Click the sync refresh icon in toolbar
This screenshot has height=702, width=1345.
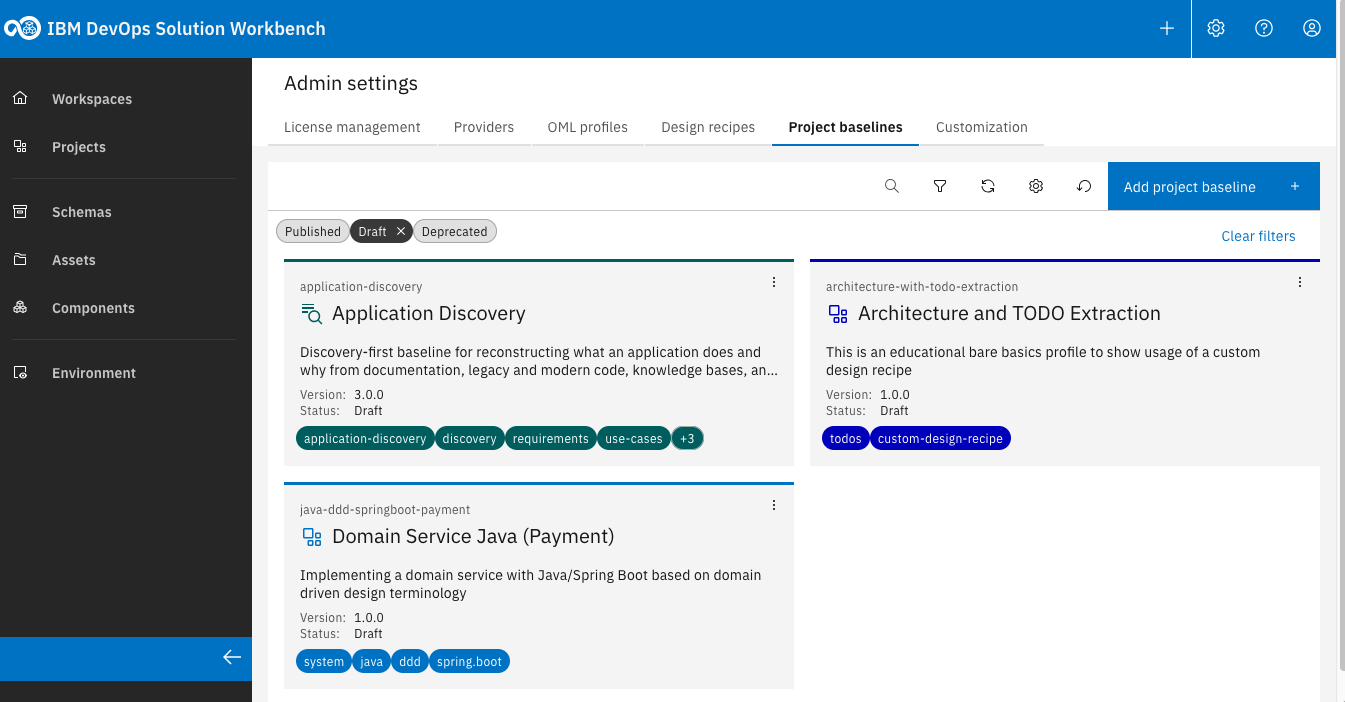[x=988, y=186]
